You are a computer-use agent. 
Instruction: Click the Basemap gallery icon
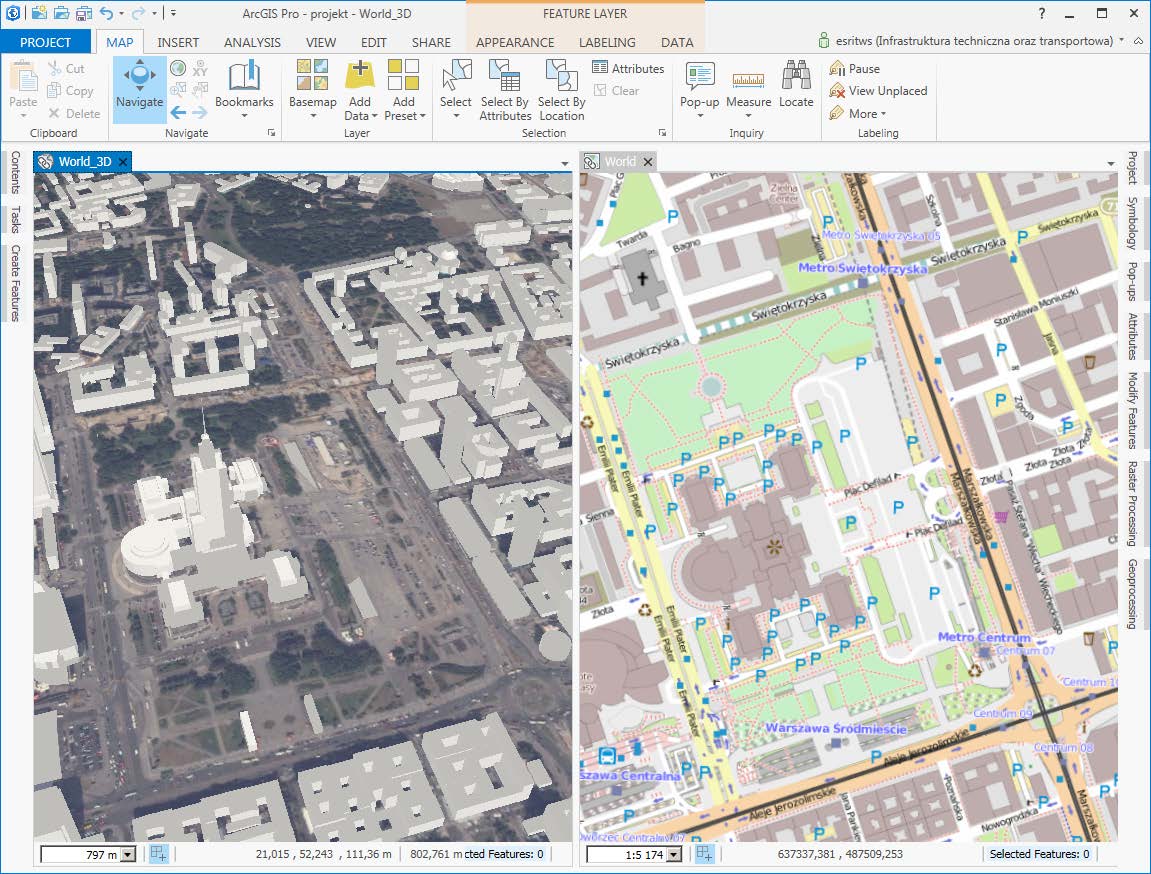click(x=313, y=75)
